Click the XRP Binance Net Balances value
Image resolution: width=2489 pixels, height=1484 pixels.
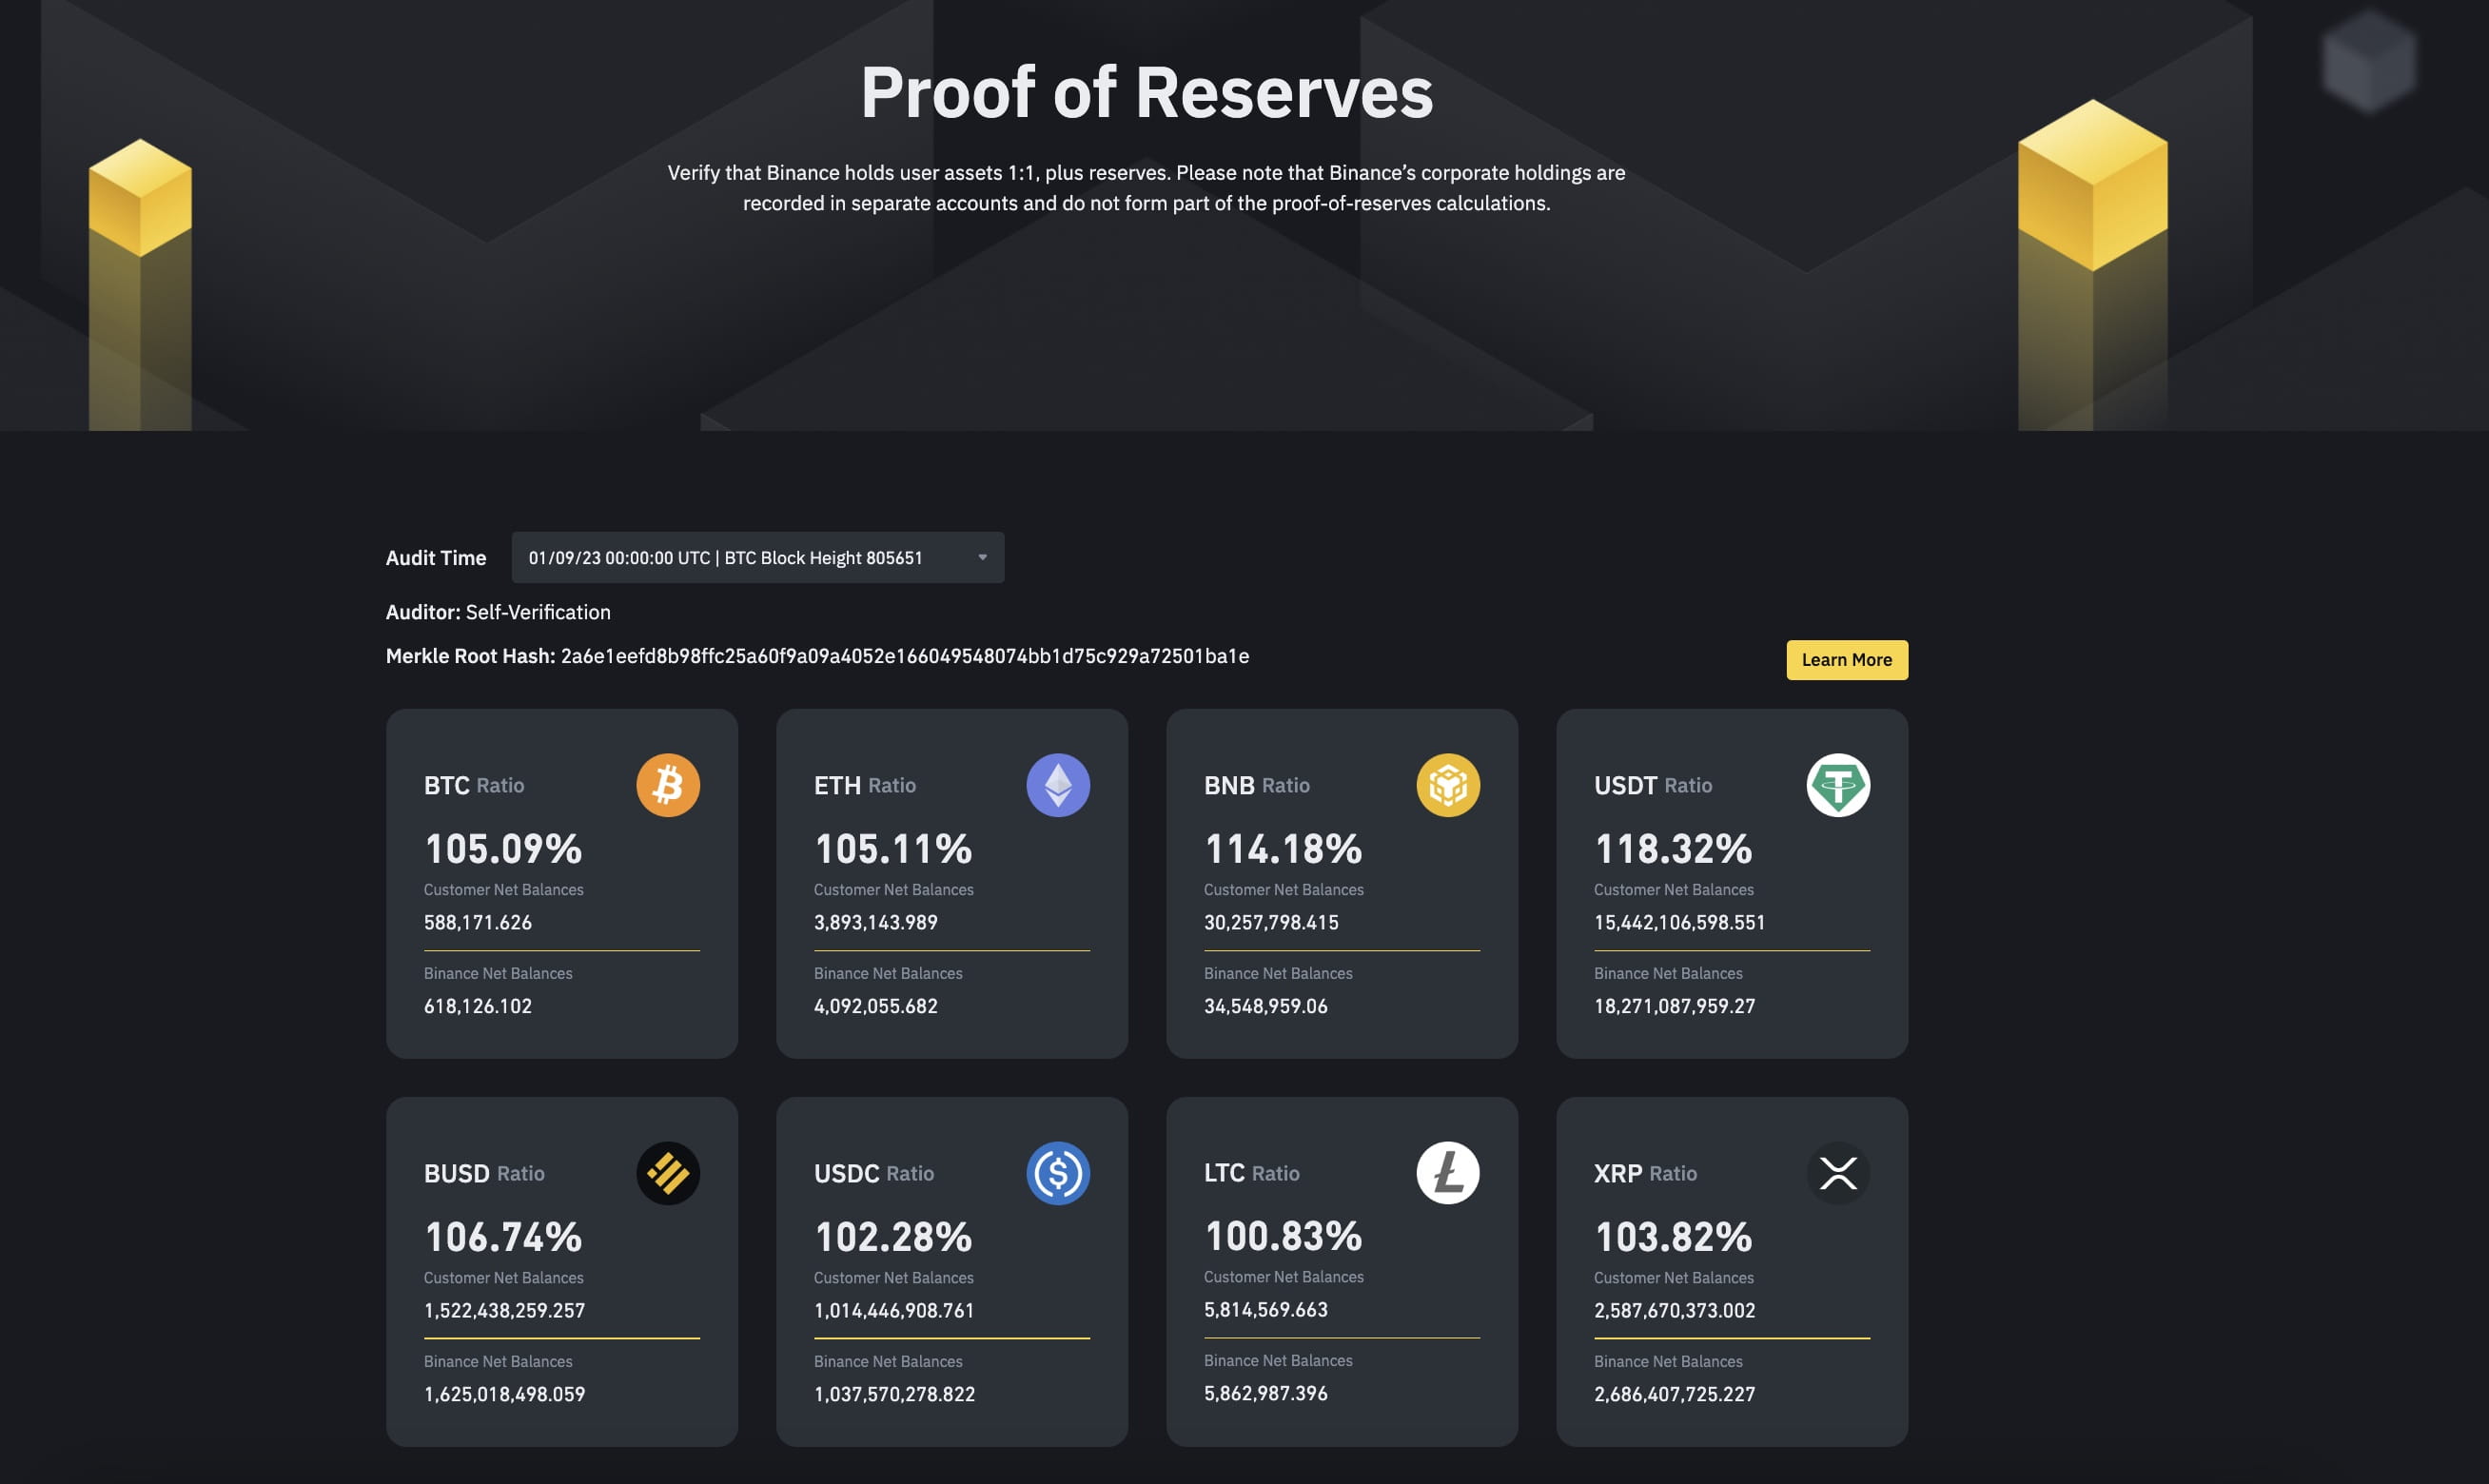tap(1674, 1393)
